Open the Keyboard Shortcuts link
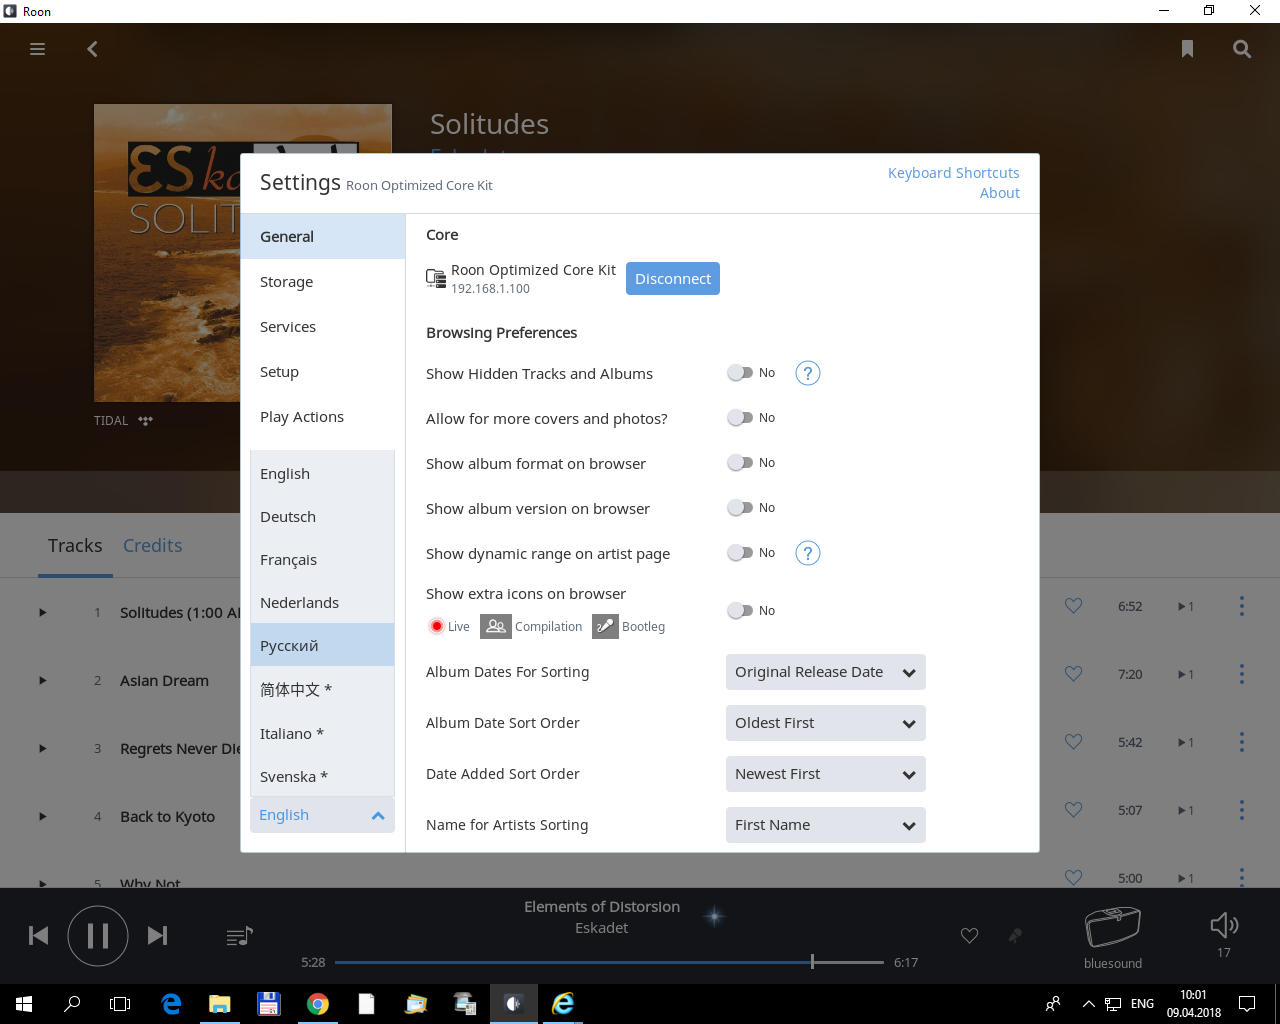Image resolution: width=1280 pixels, height=1024 pixels. tap(953, 173)
